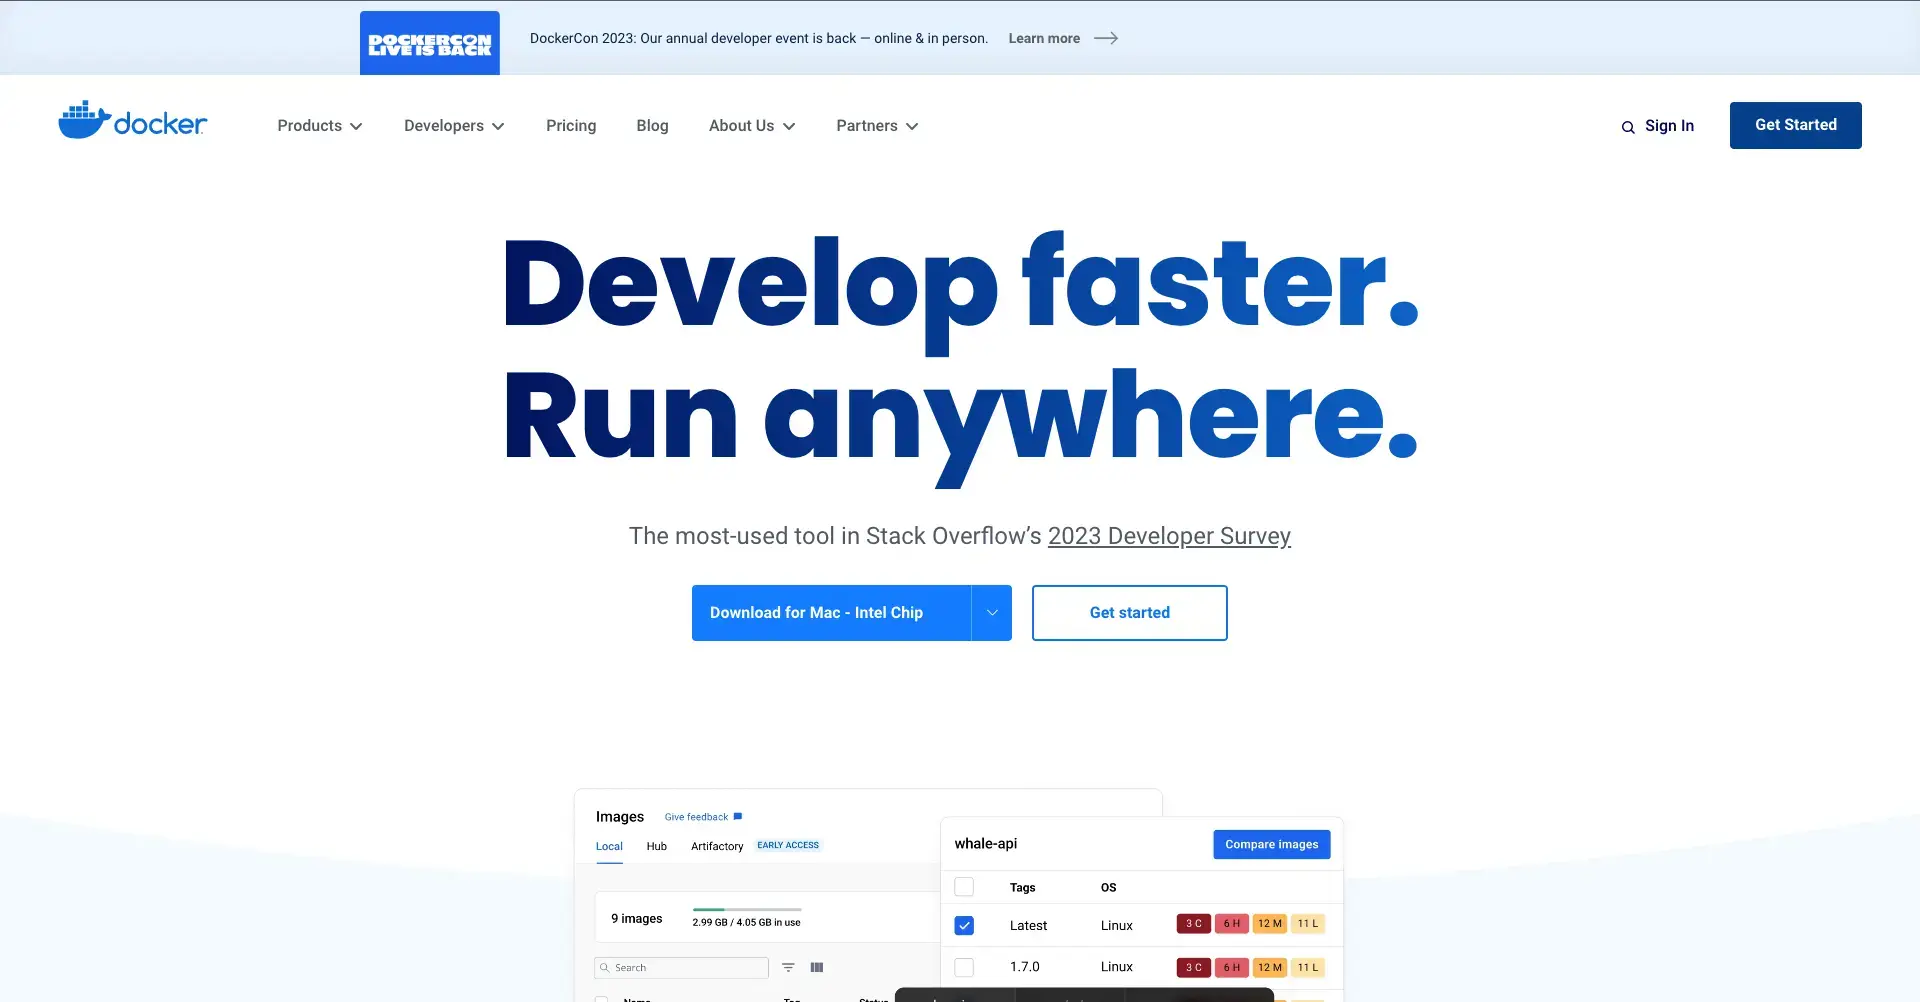Click the 9 images count text
The image size is (1920, 1002).
click(x=637, y=919)
